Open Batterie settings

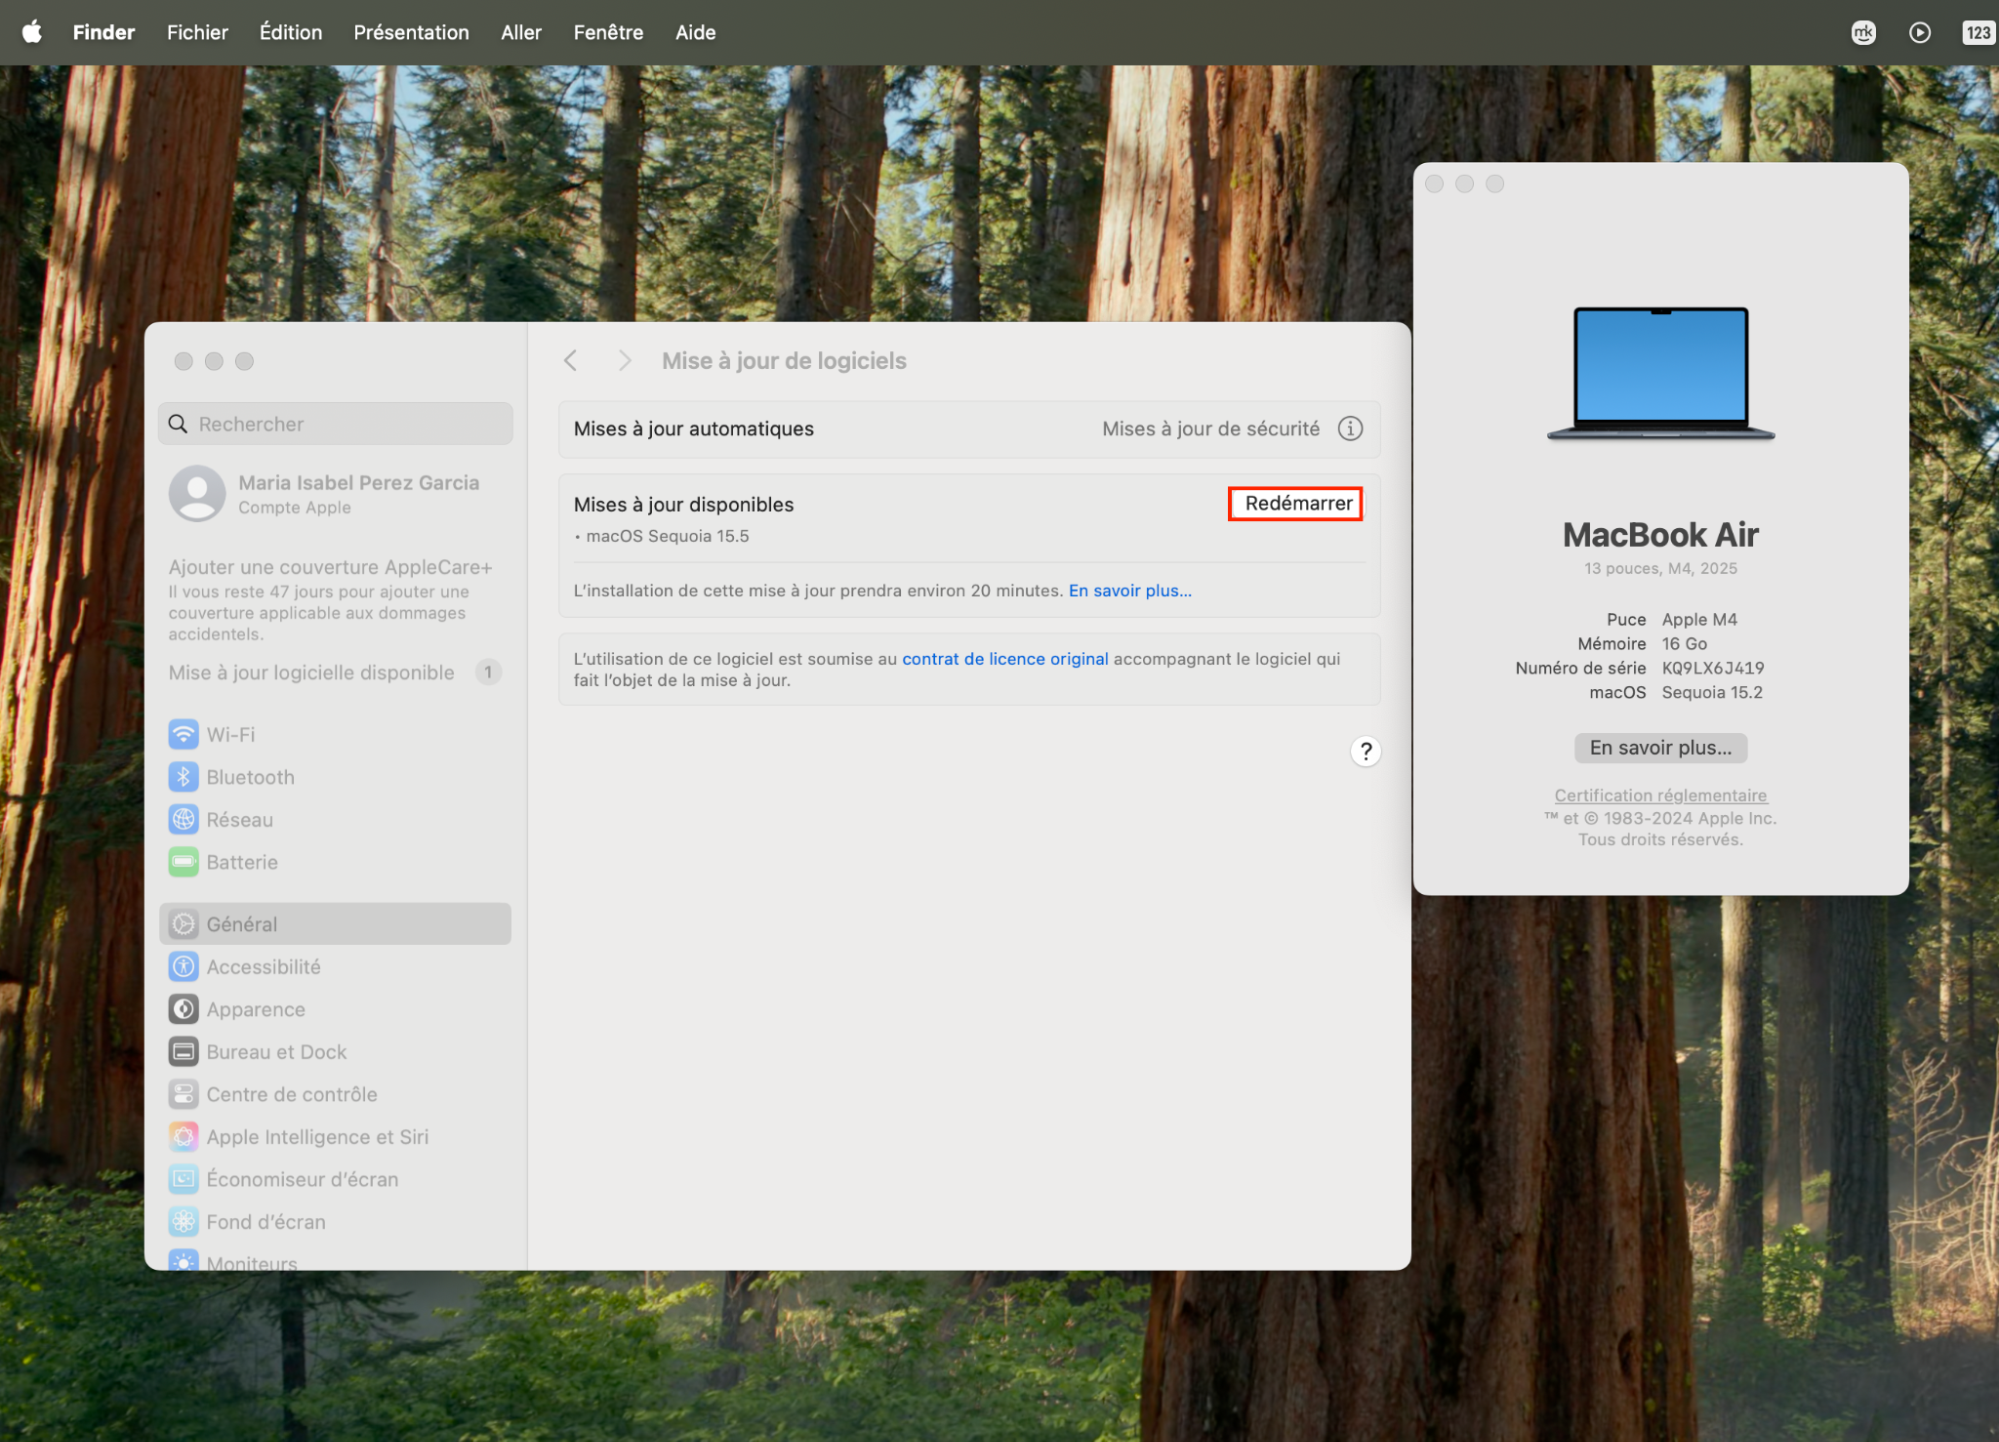[x=241, y=861]
